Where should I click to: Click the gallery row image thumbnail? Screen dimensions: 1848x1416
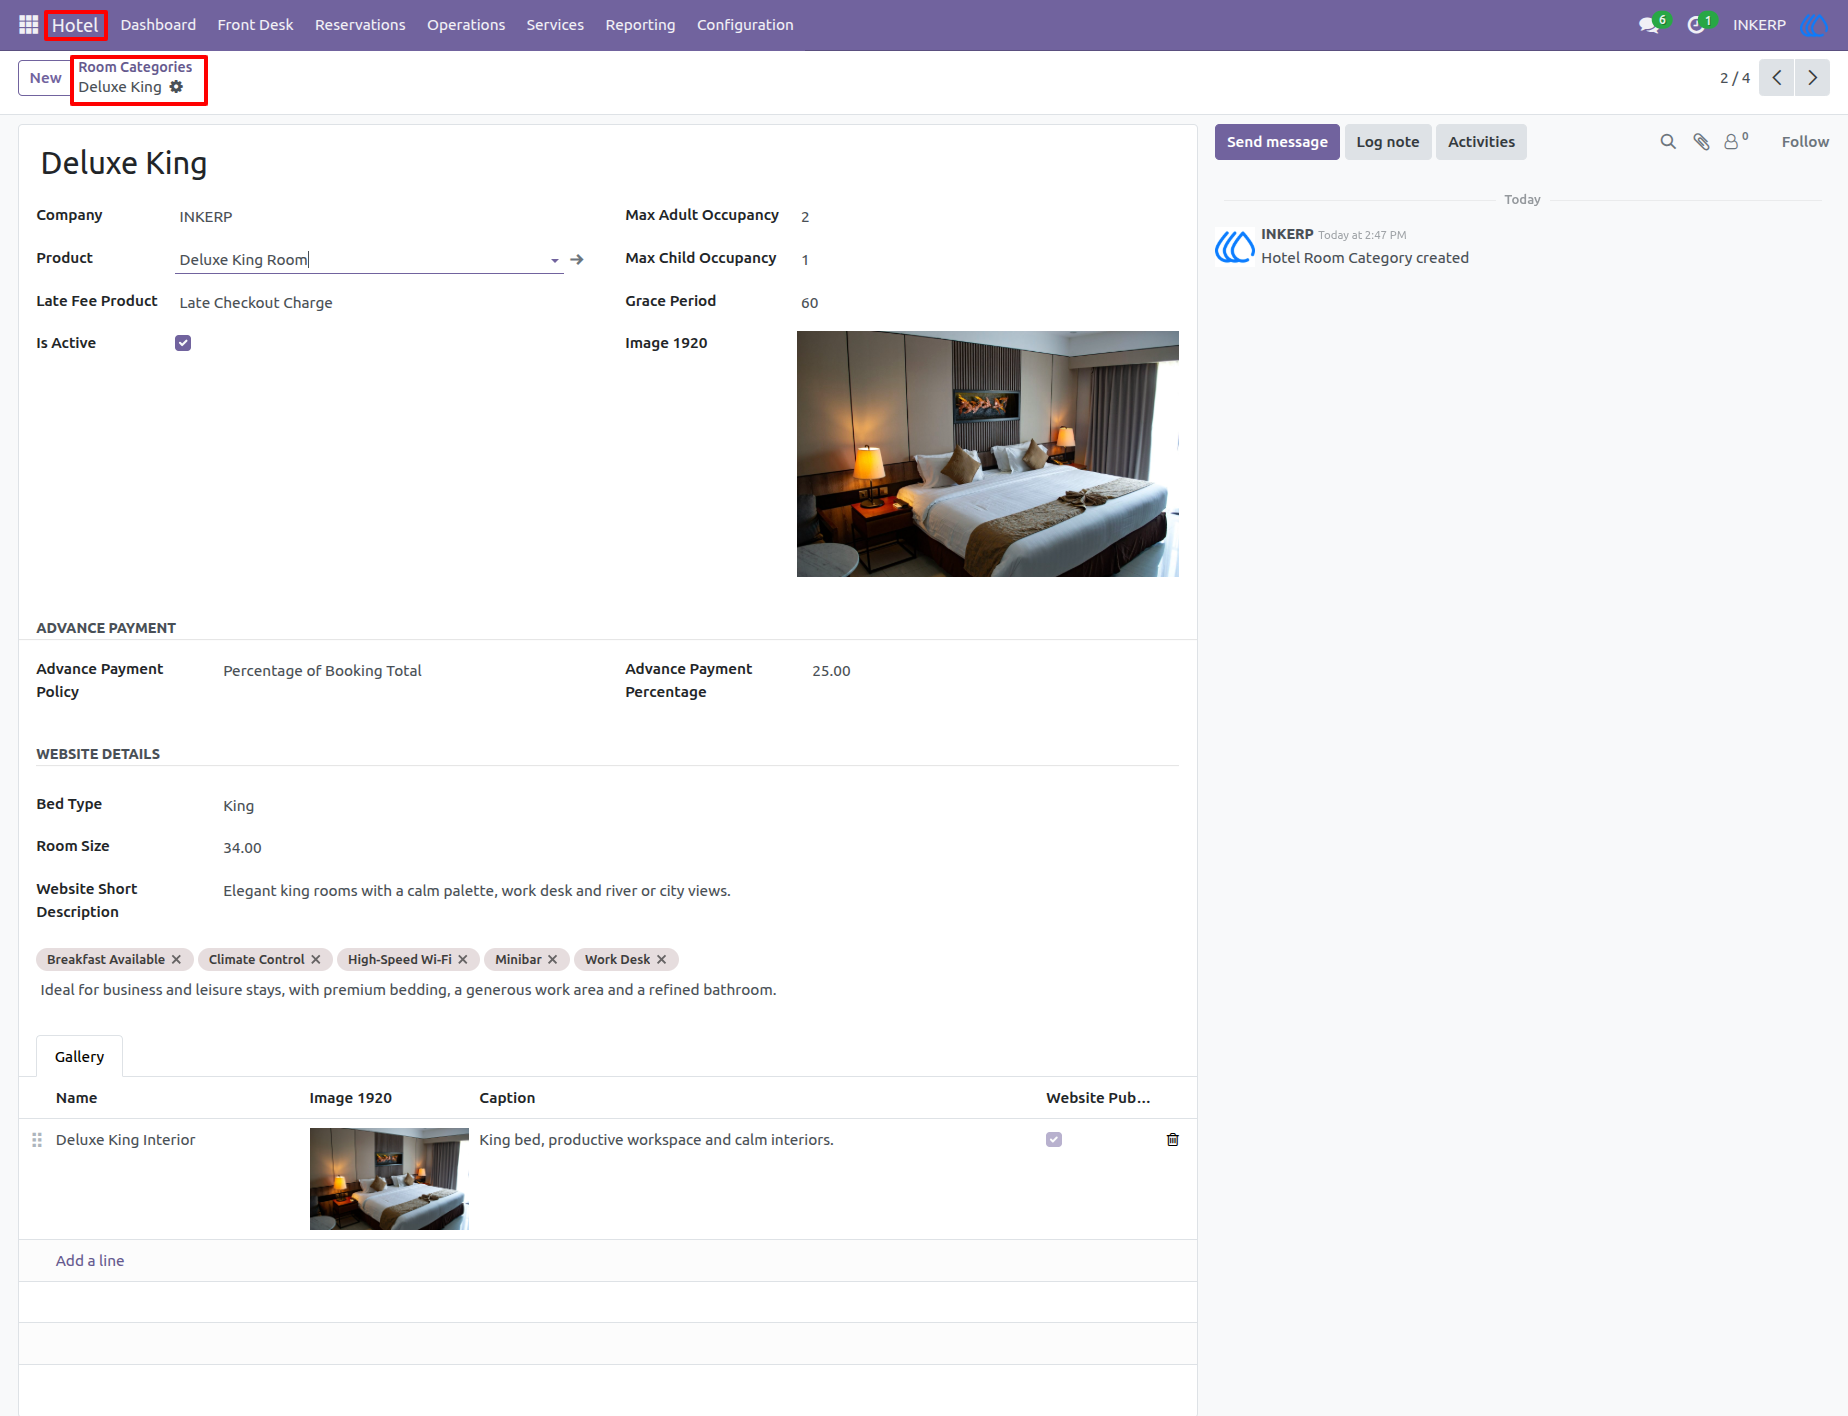[389, 1179]
